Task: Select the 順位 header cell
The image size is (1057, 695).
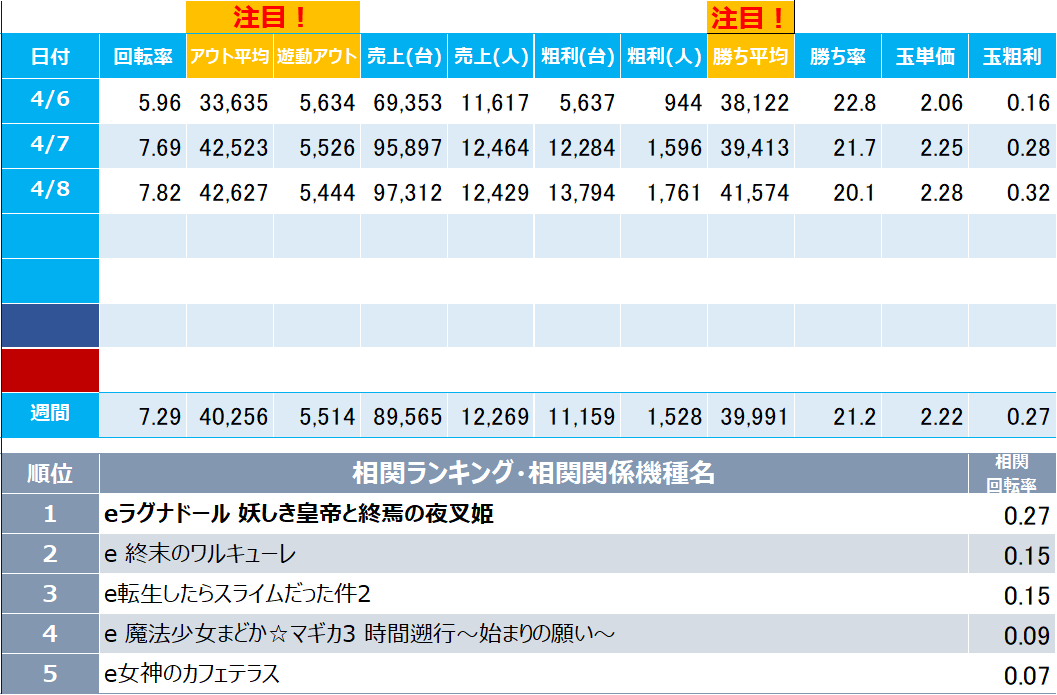Action: click(50, 473)
